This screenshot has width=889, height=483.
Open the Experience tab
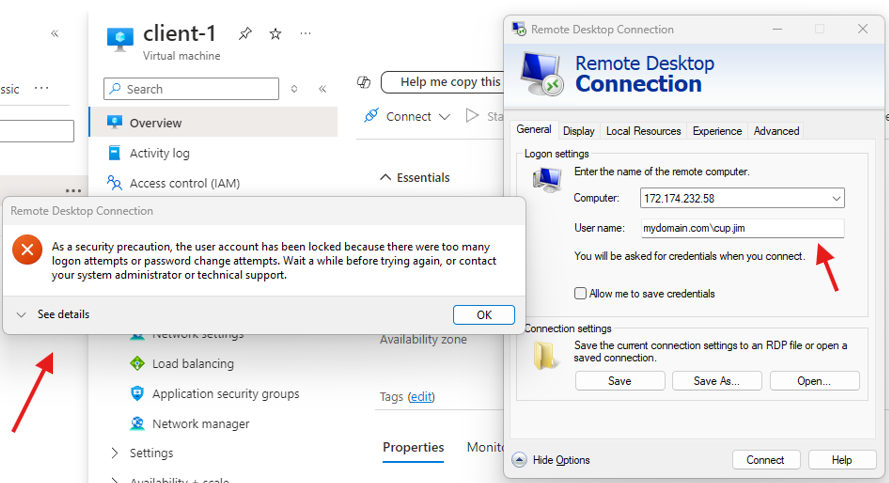717,131
